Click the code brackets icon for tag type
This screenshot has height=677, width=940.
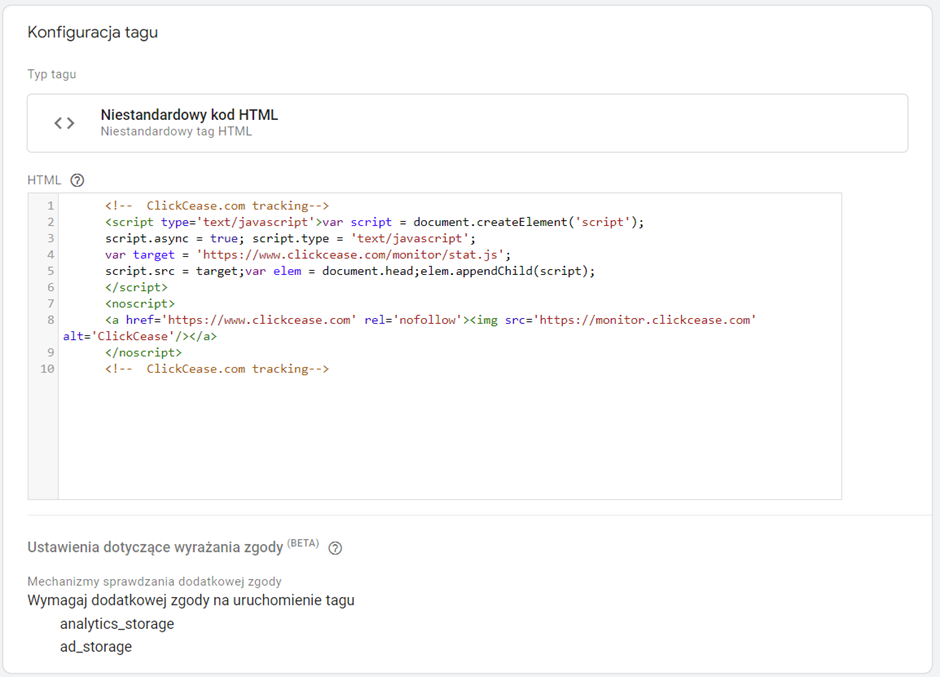pyautogui.click(x=64, y=123)
